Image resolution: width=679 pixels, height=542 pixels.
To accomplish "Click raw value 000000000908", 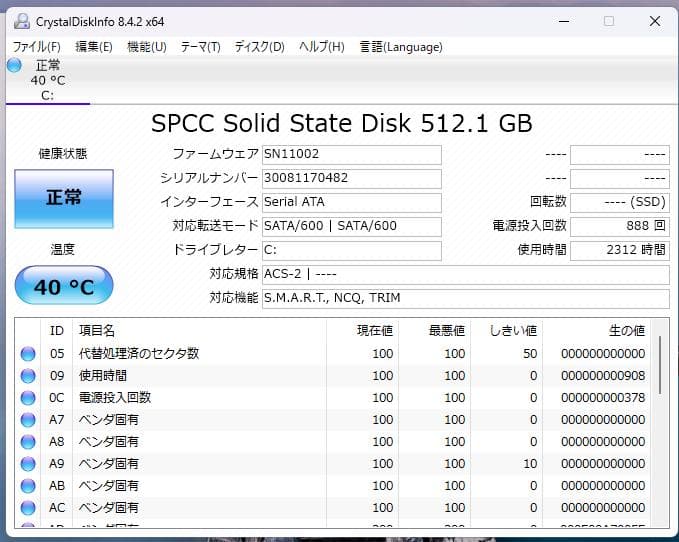I will (x=603, y=376).
